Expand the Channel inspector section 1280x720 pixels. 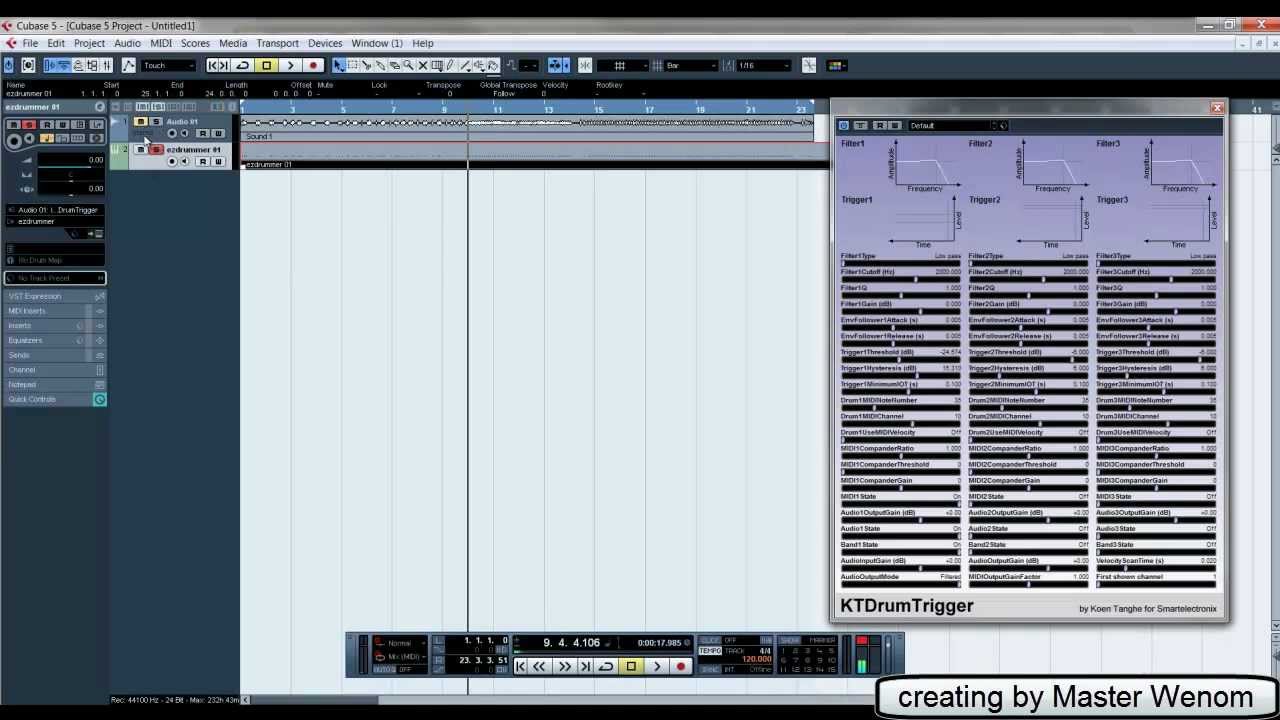pos(55,370)
